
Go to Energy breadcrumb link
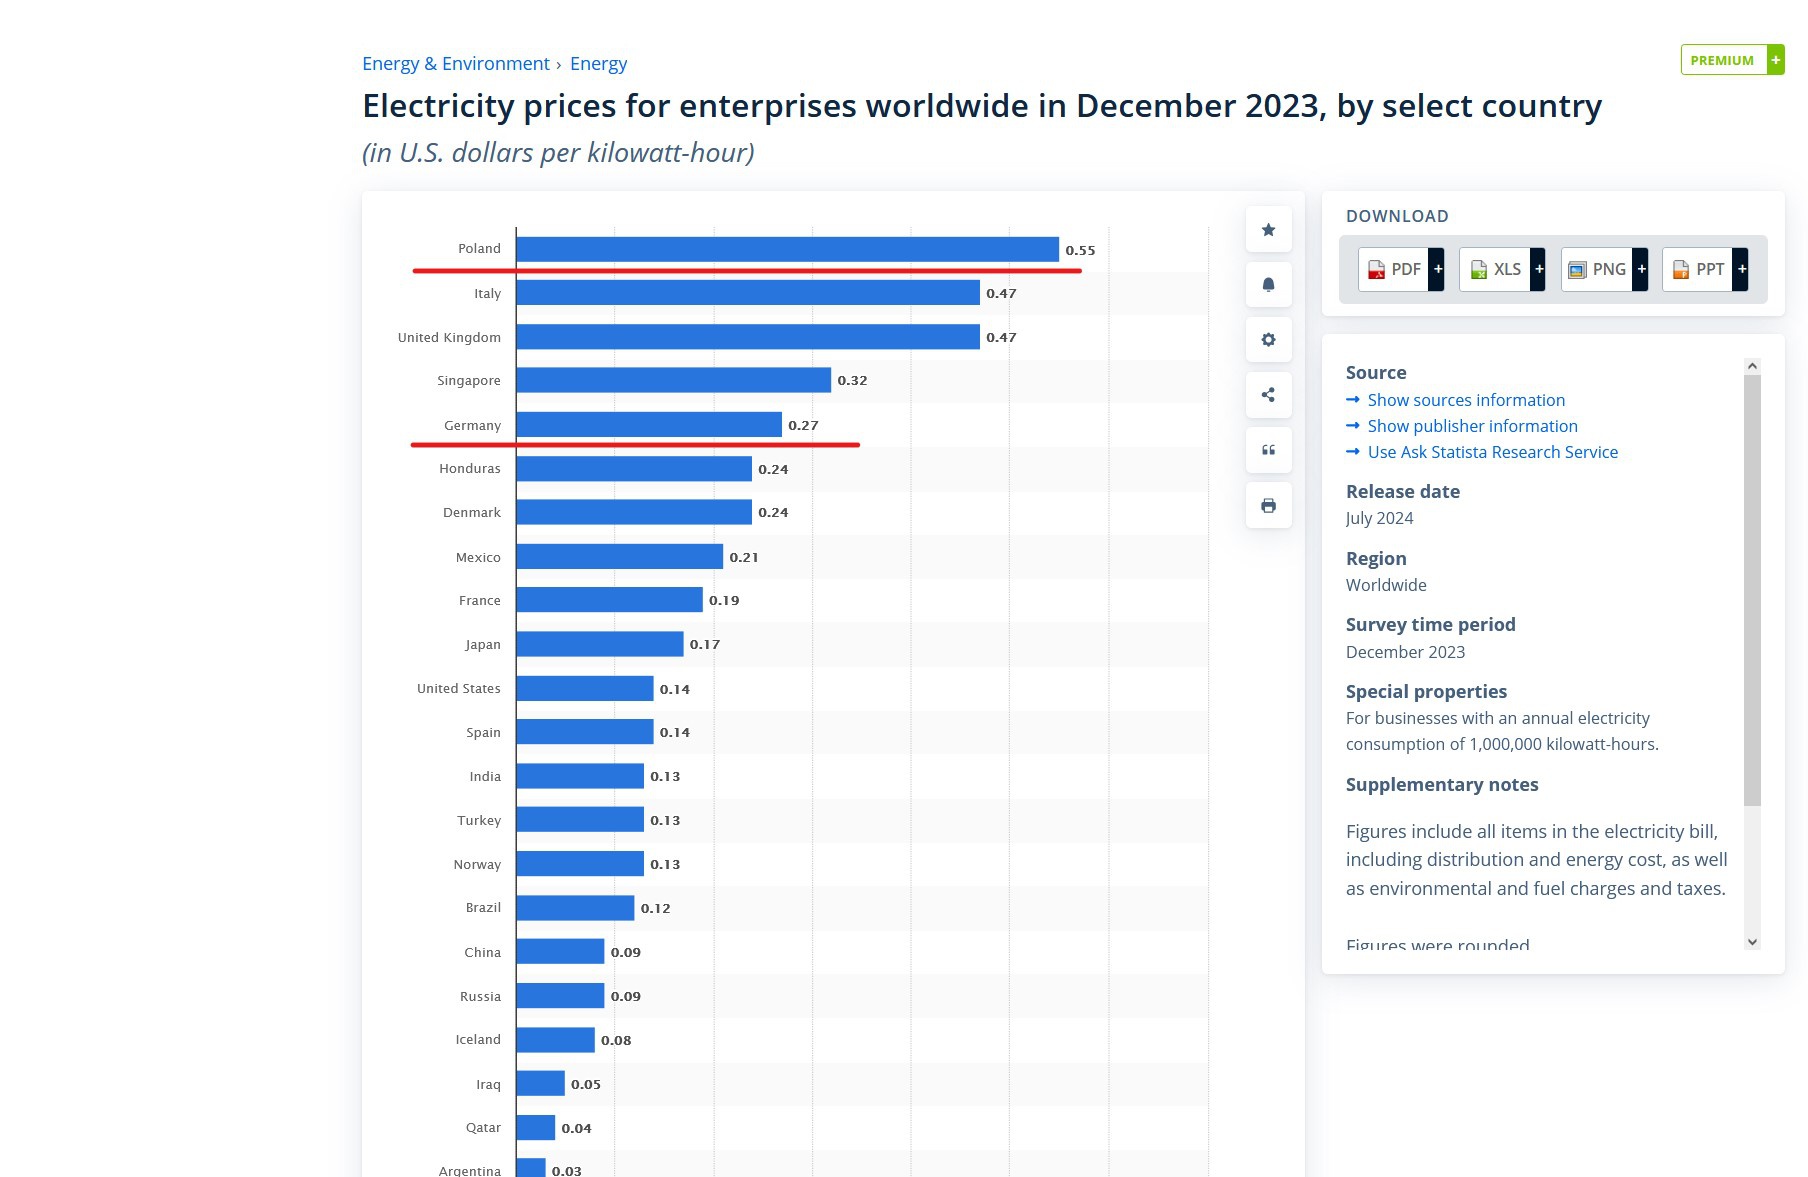click(x=598, y=64)
